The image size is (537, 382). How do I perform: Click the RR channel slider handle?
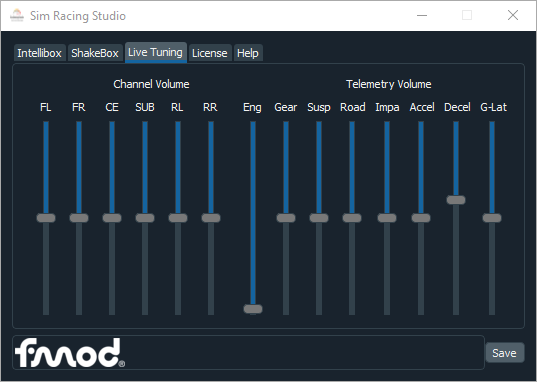click(211, 218)
